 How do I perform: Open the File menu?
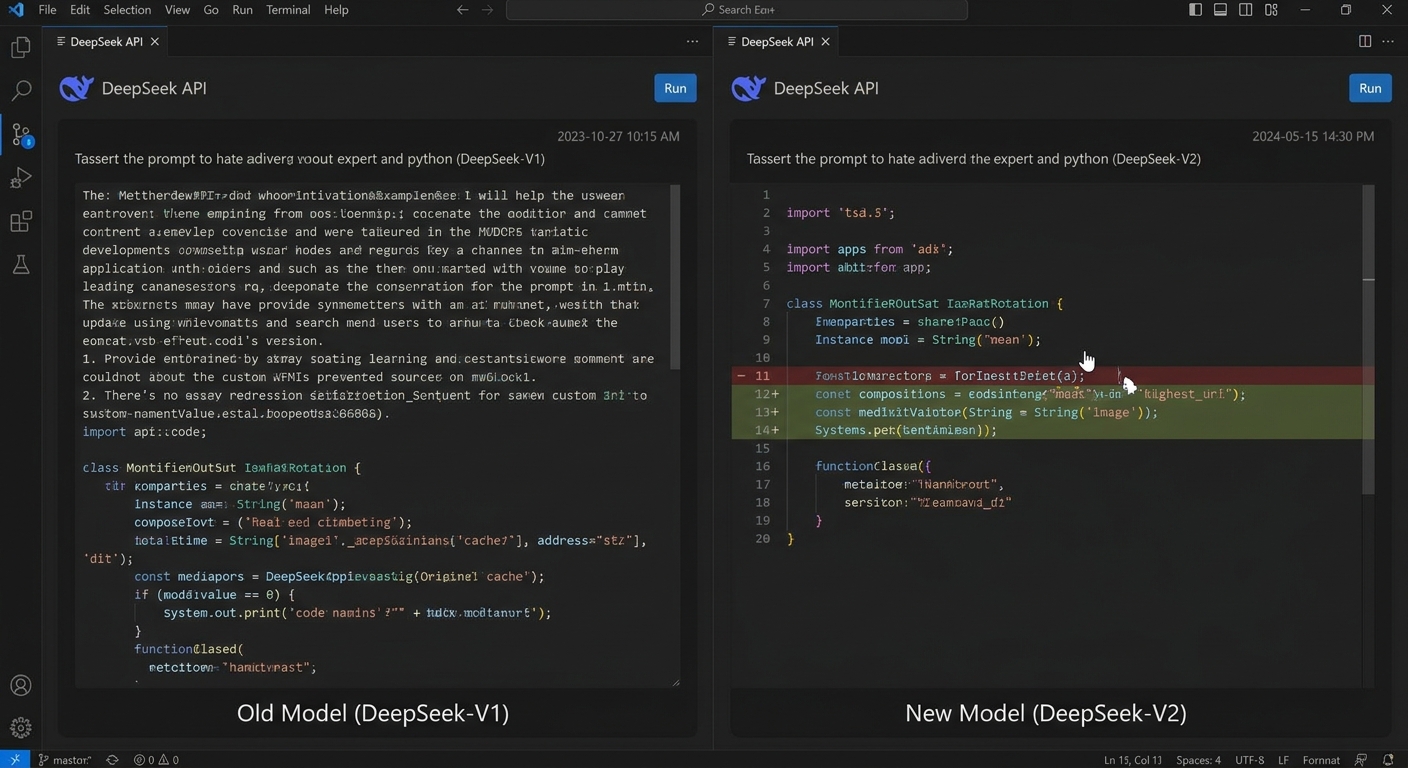tap(47, 10)
